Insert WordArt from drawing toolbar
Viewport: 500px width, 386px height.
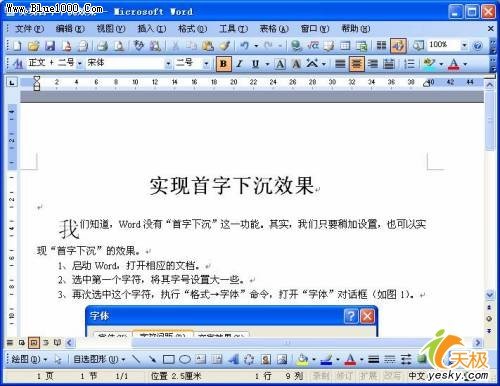234,359
